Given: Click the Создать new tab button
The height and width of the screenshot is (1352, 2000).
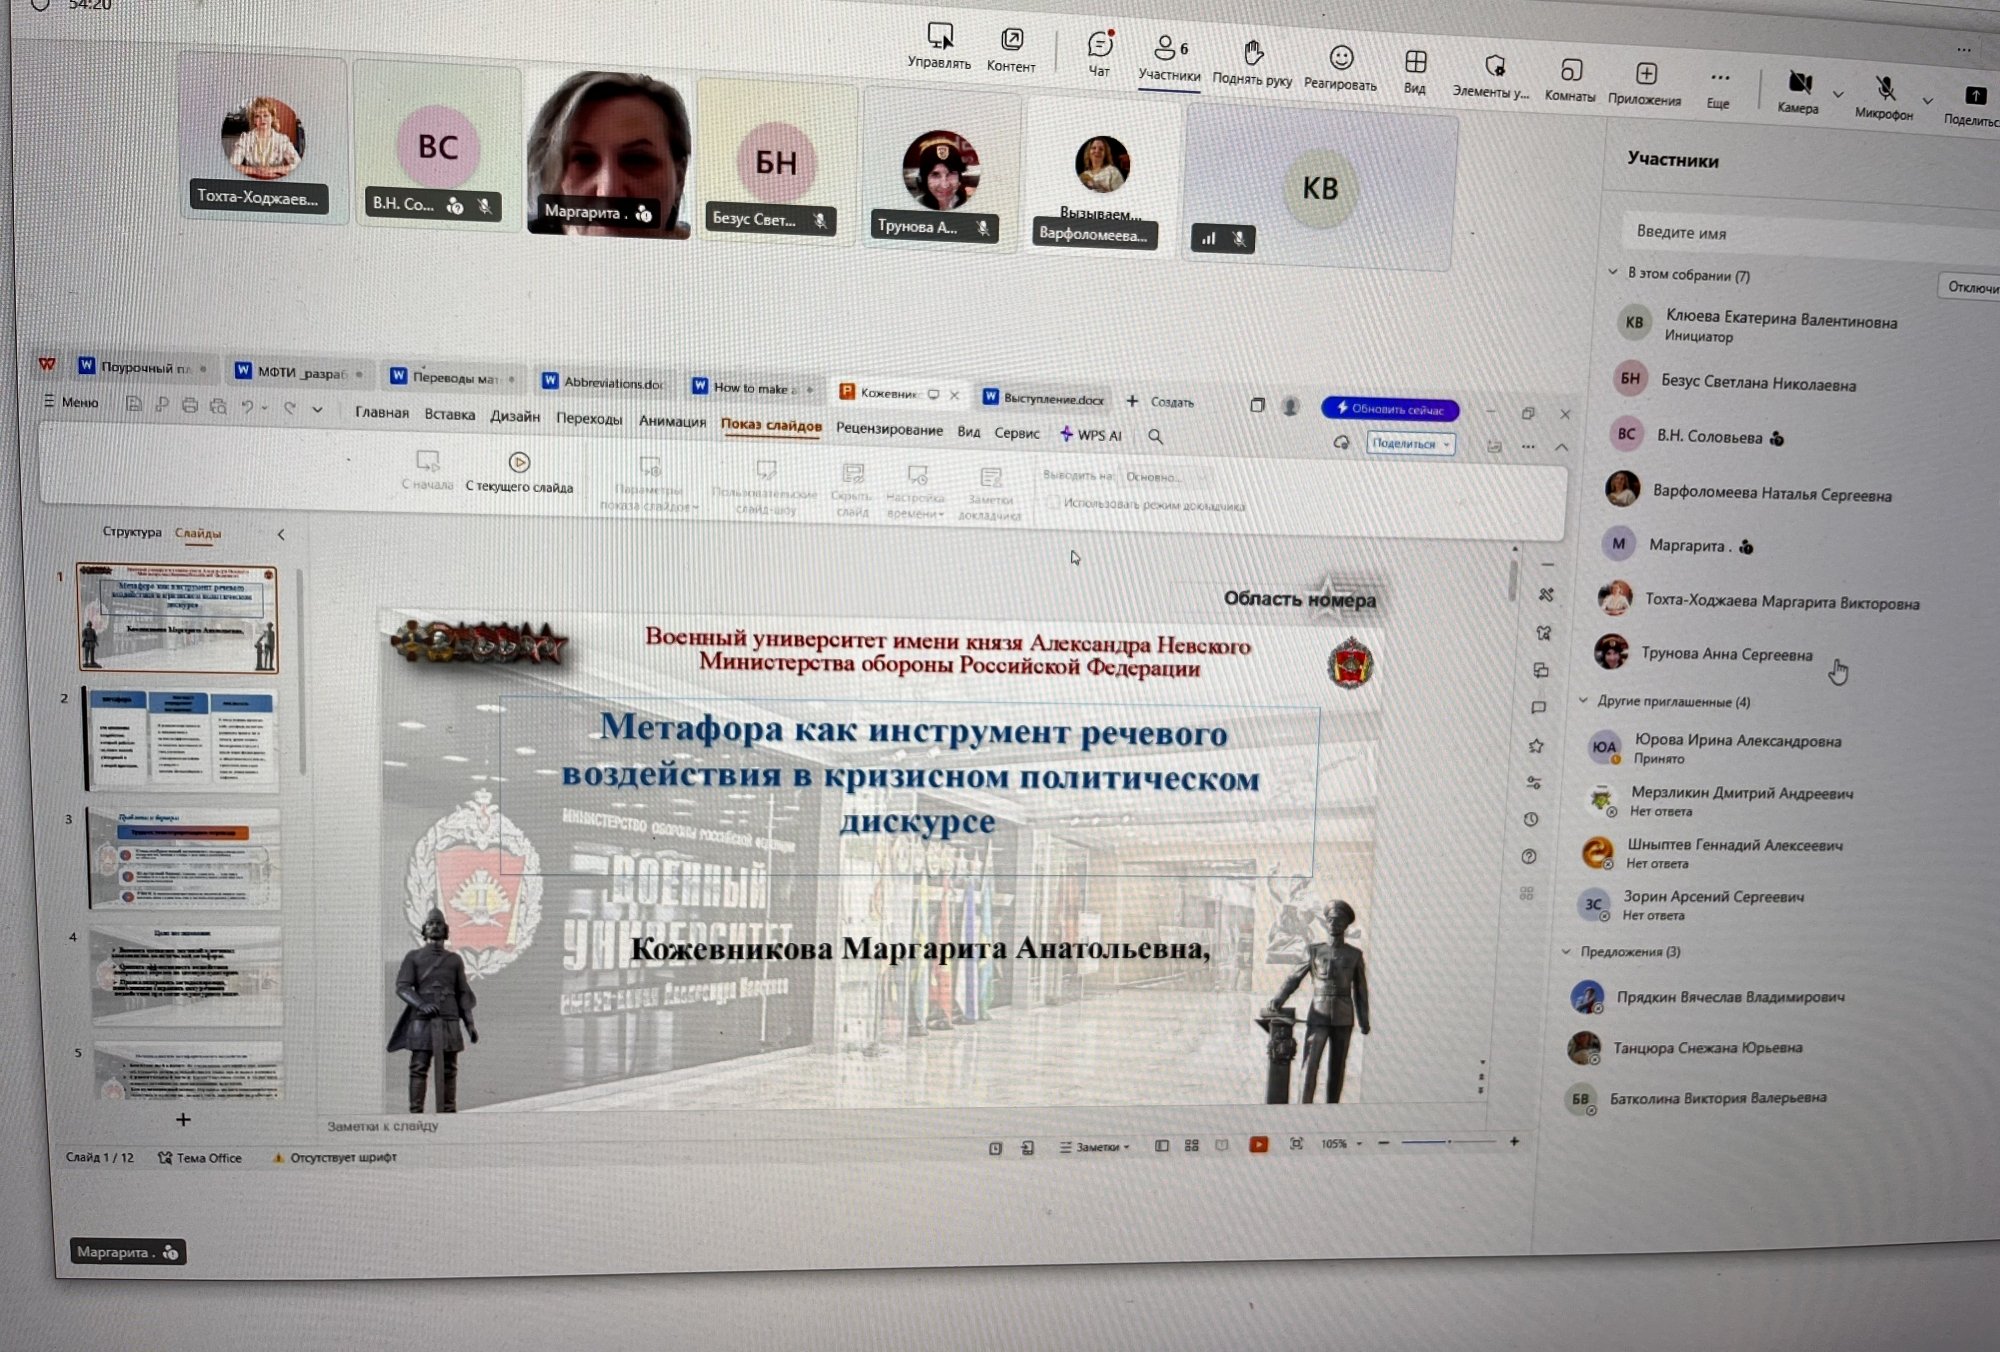Looking at the screenshot, I should [x=1160, y=401].
